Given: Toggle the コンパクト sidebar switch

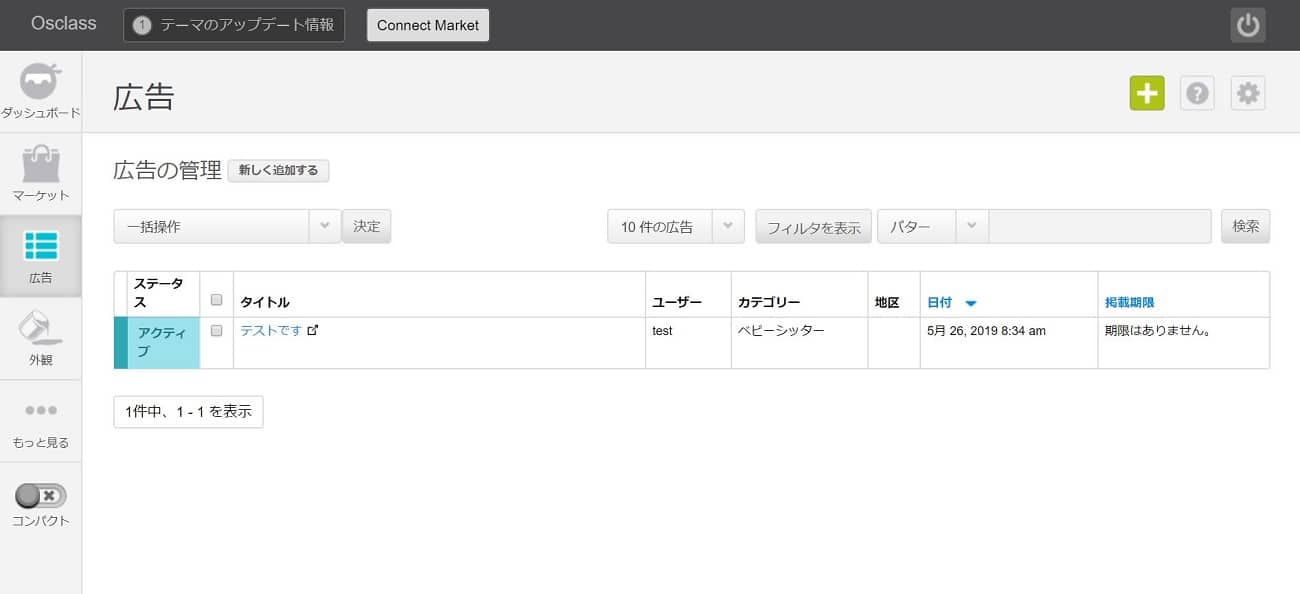Looking at the screenshot, I should point(40,496).
